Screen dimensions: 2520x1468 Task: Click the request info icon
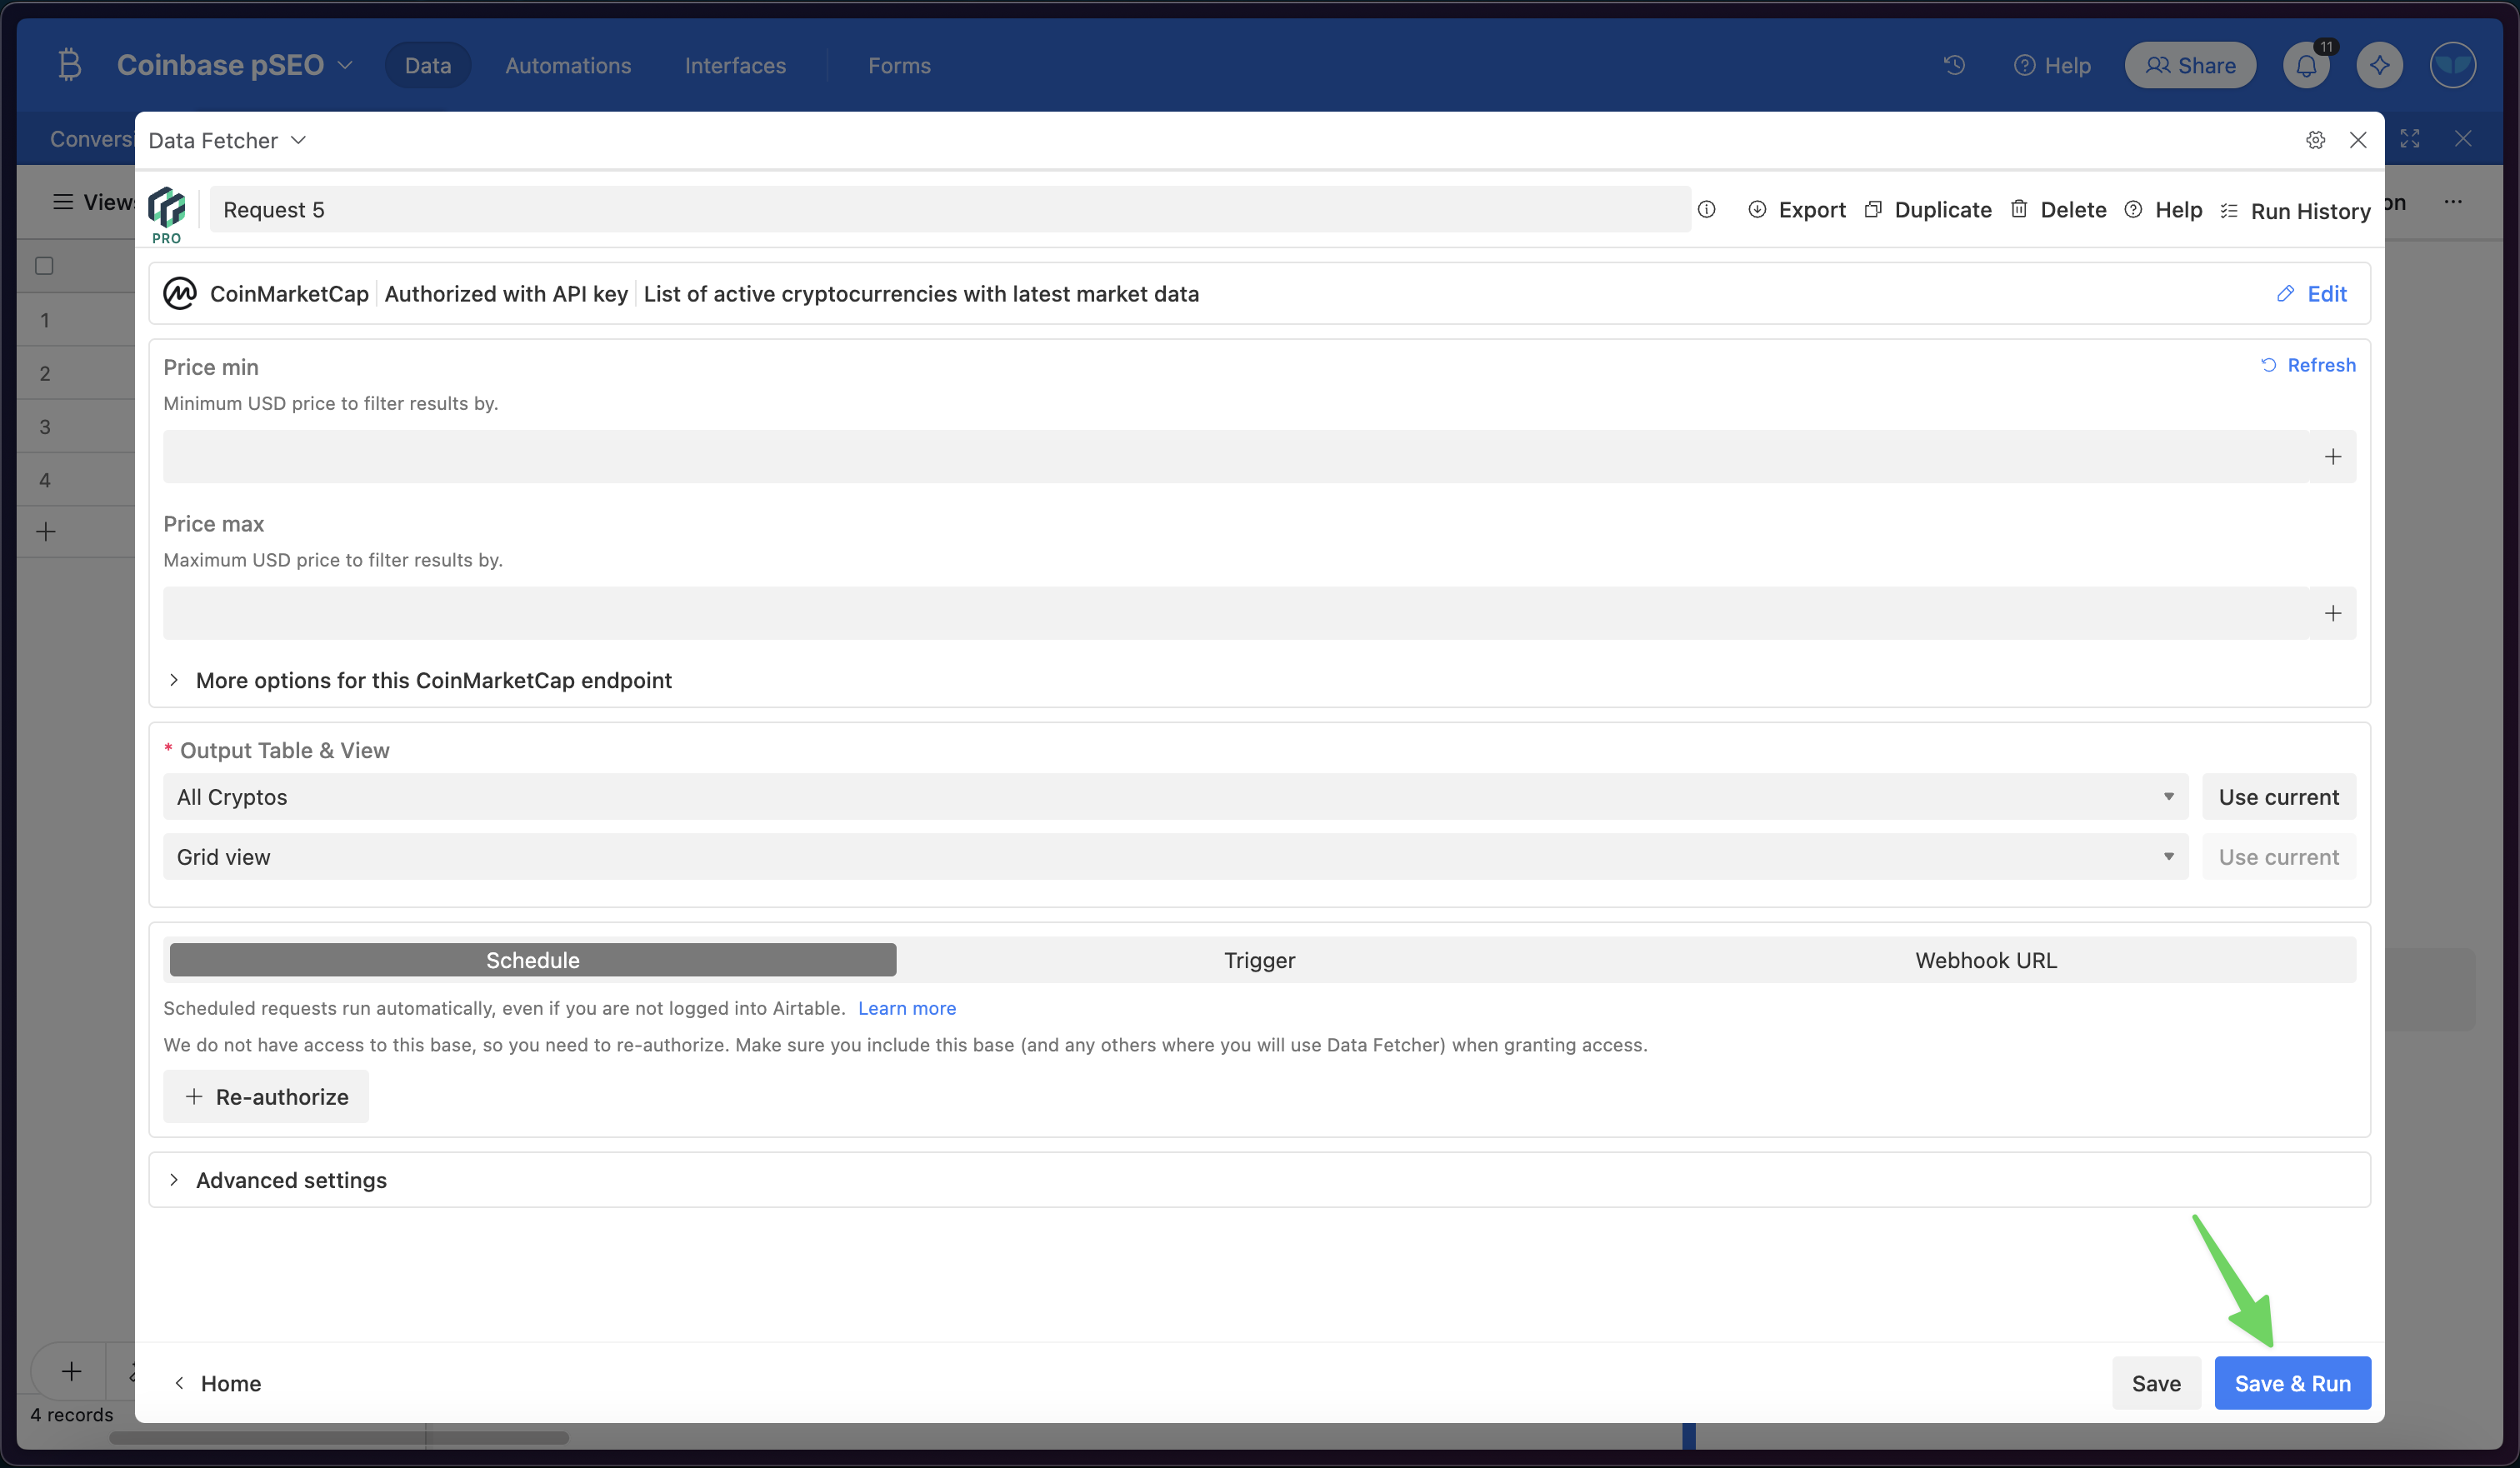(x=1707, y=209)
